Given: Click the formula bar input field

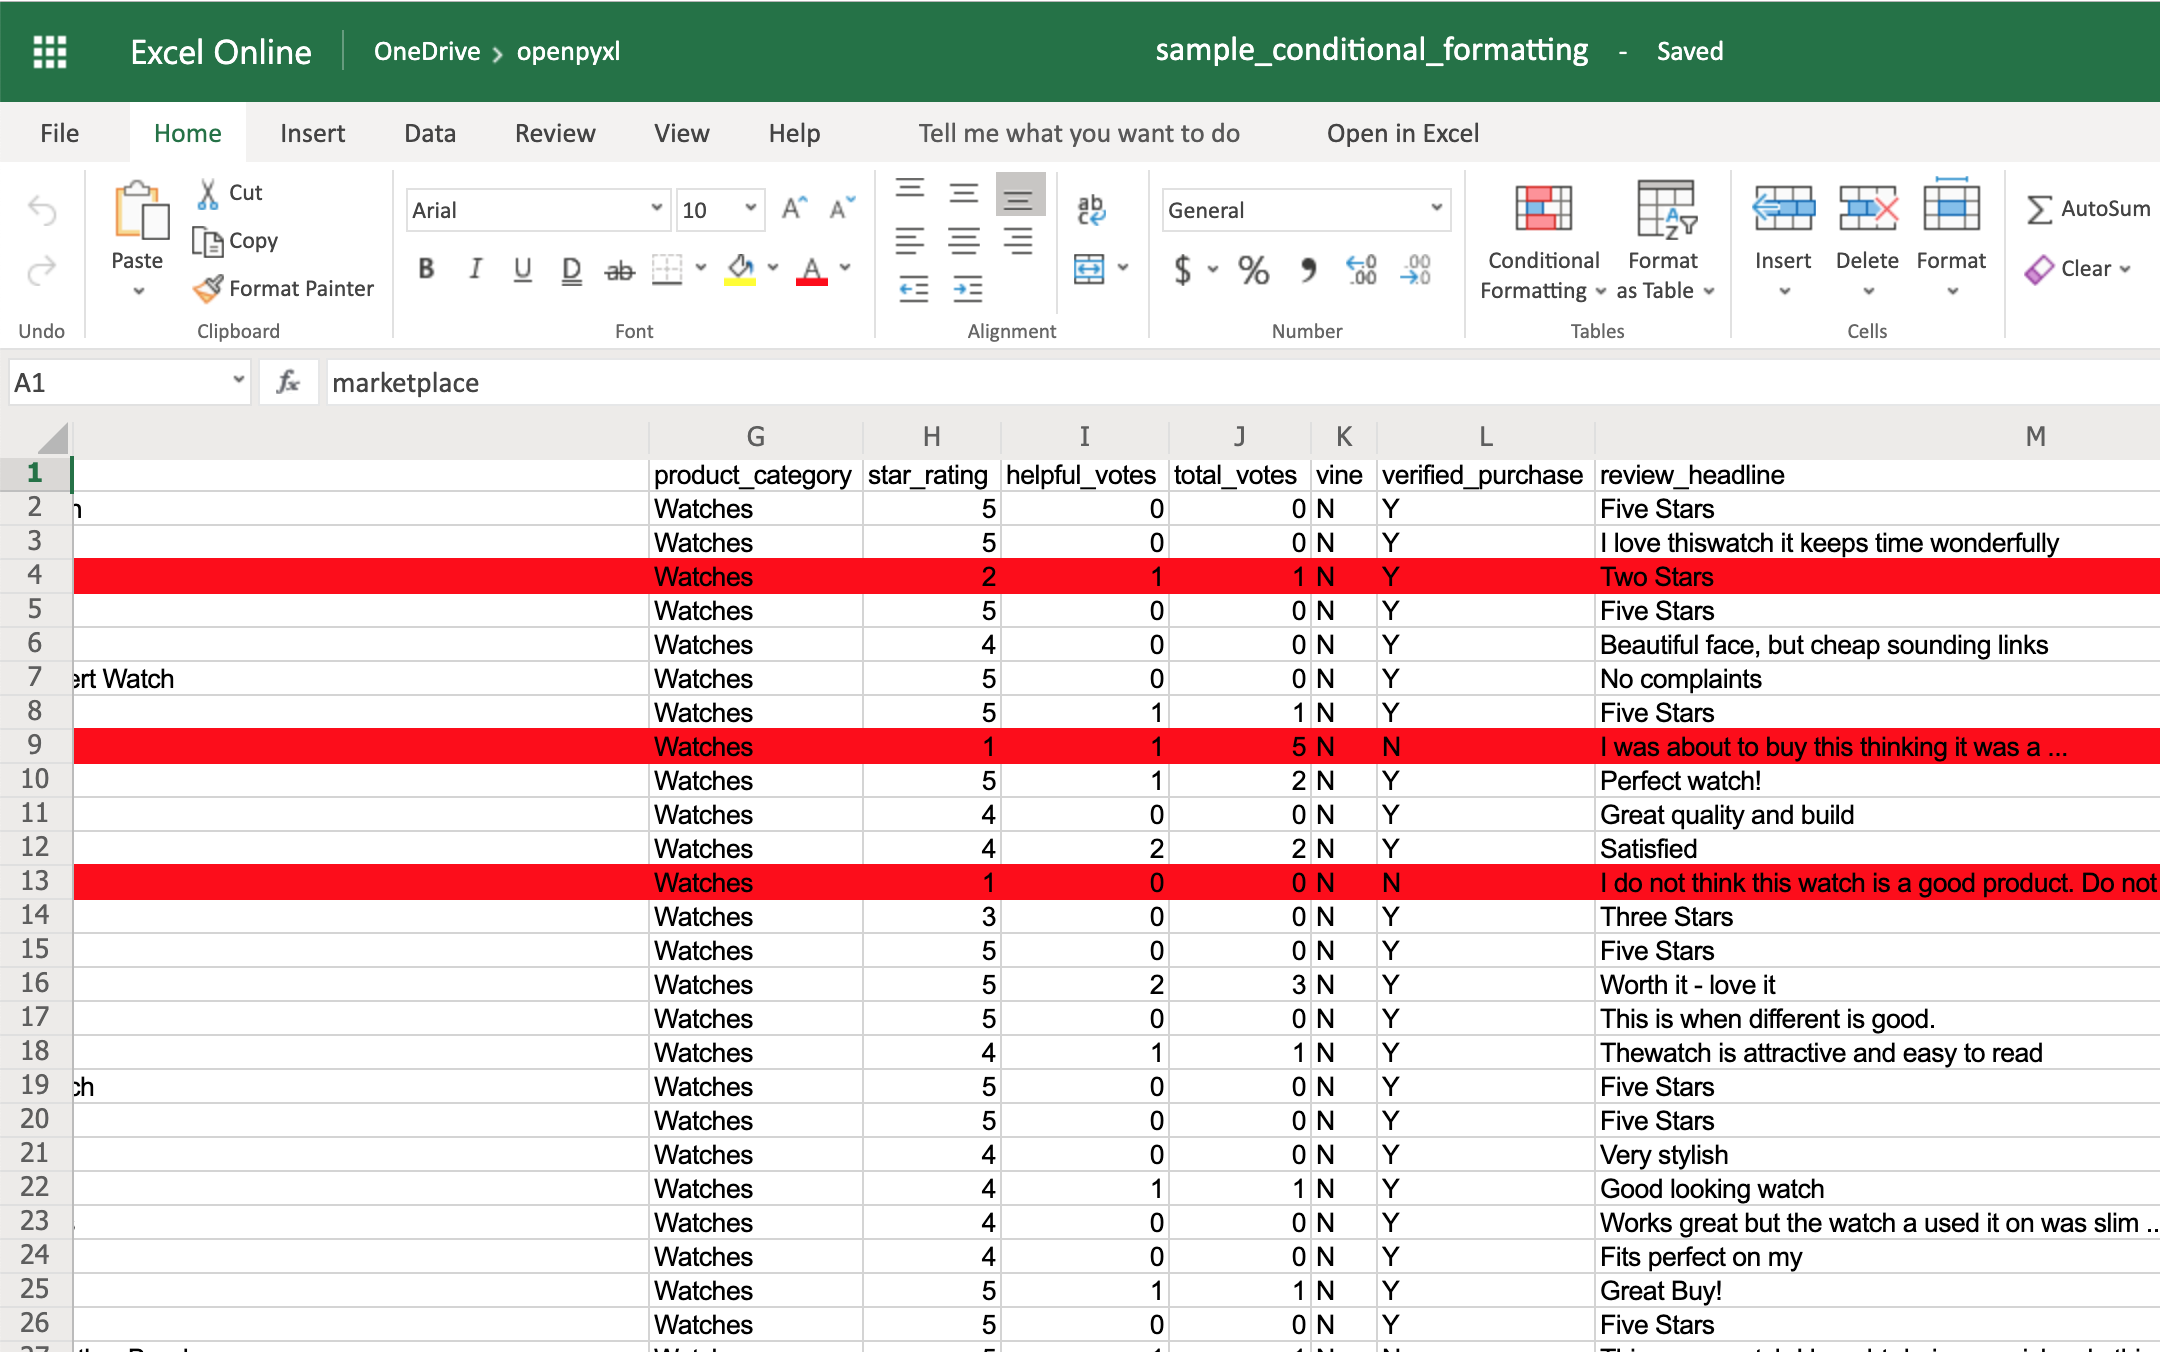Looking at the screenshot, I should pyautogui.click(x=1229, y=382).
